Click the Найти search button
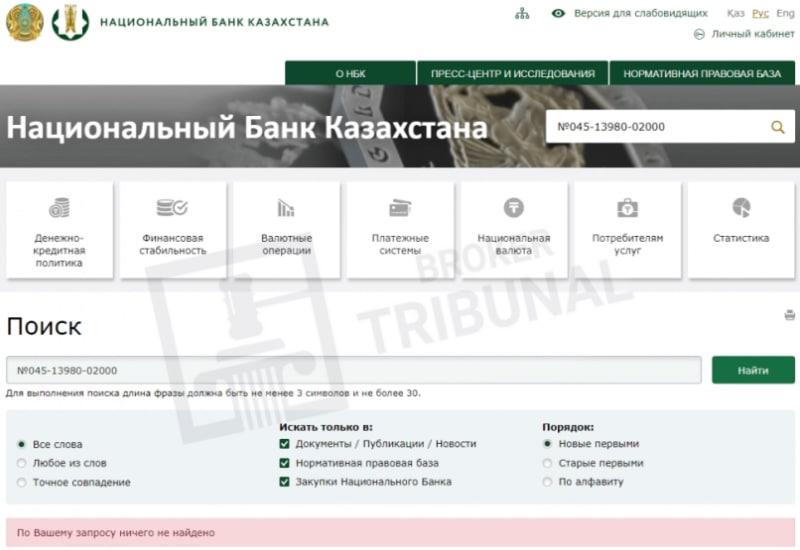Viewport: 800px width, 550px height. click(x=753, y=370)
